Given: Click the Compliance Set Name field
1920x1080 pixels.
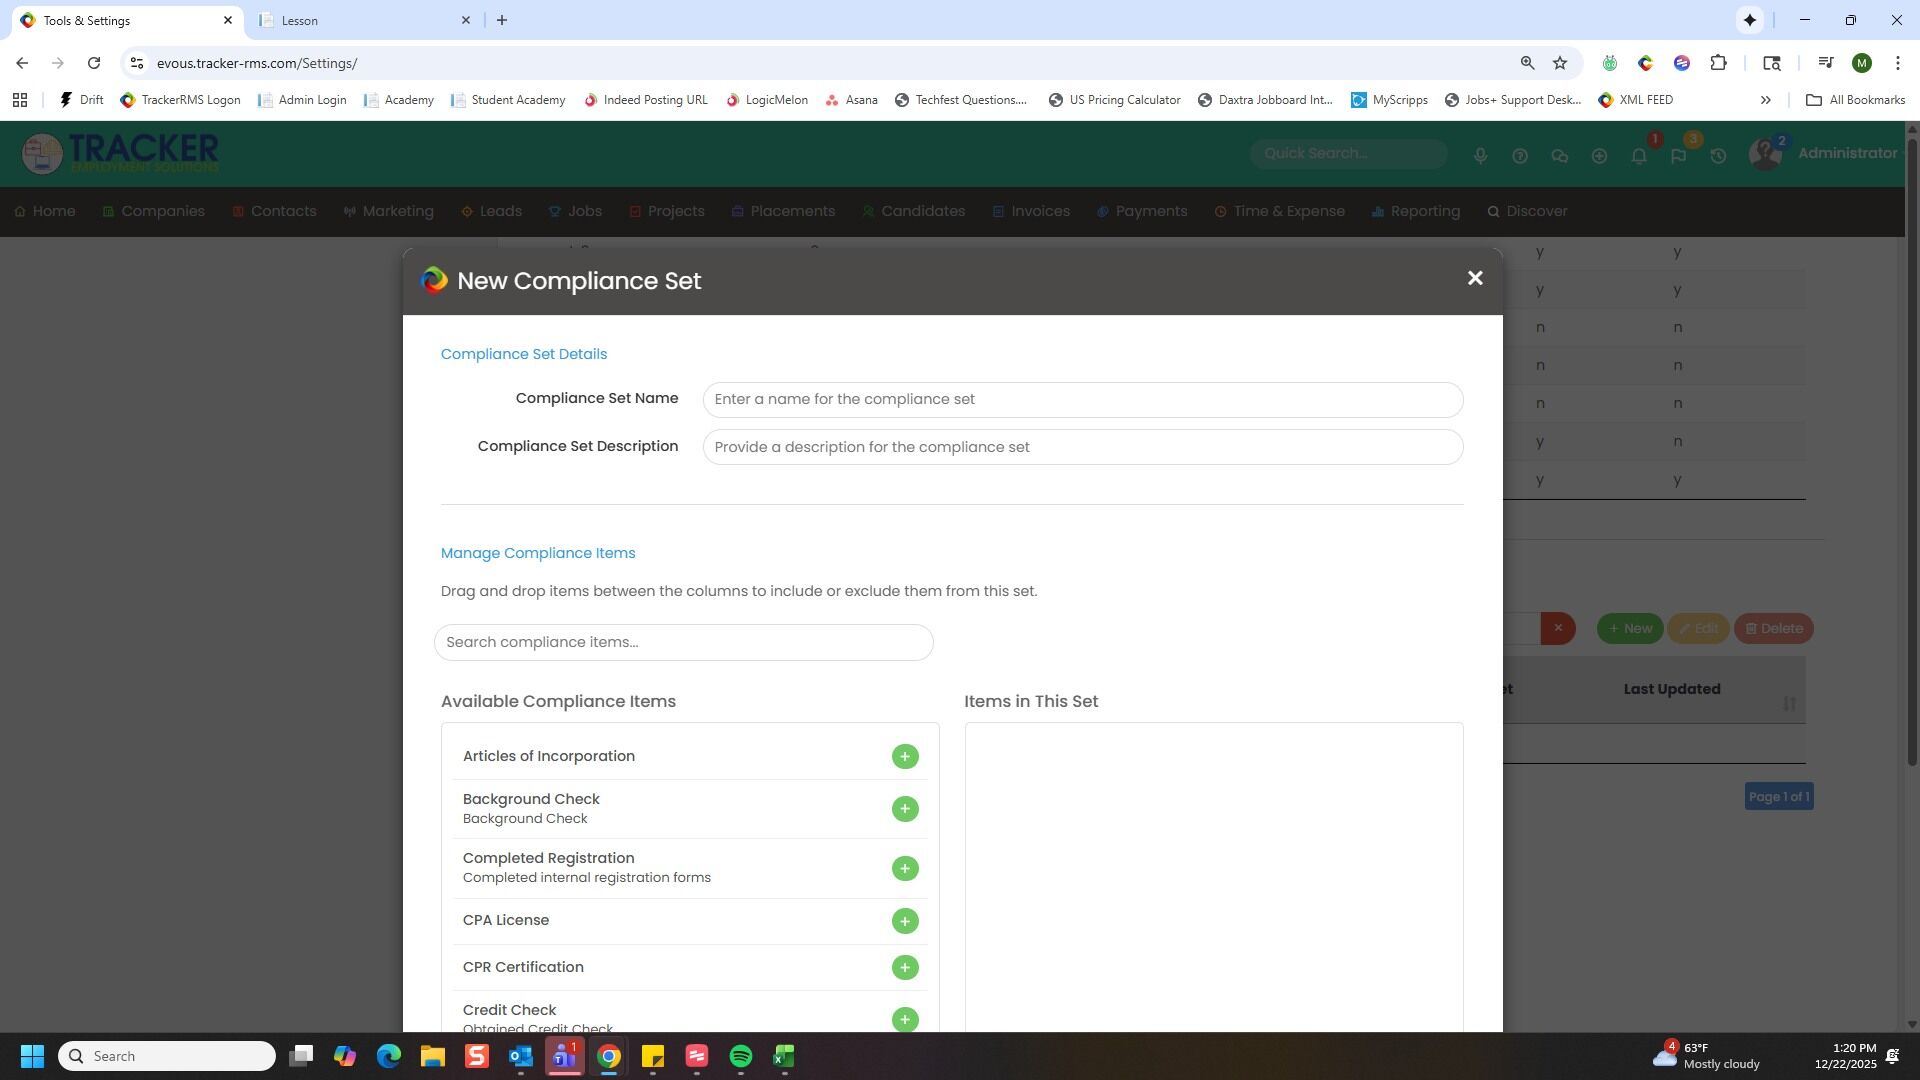Looking at the screenshot, I should (1082, 400).
